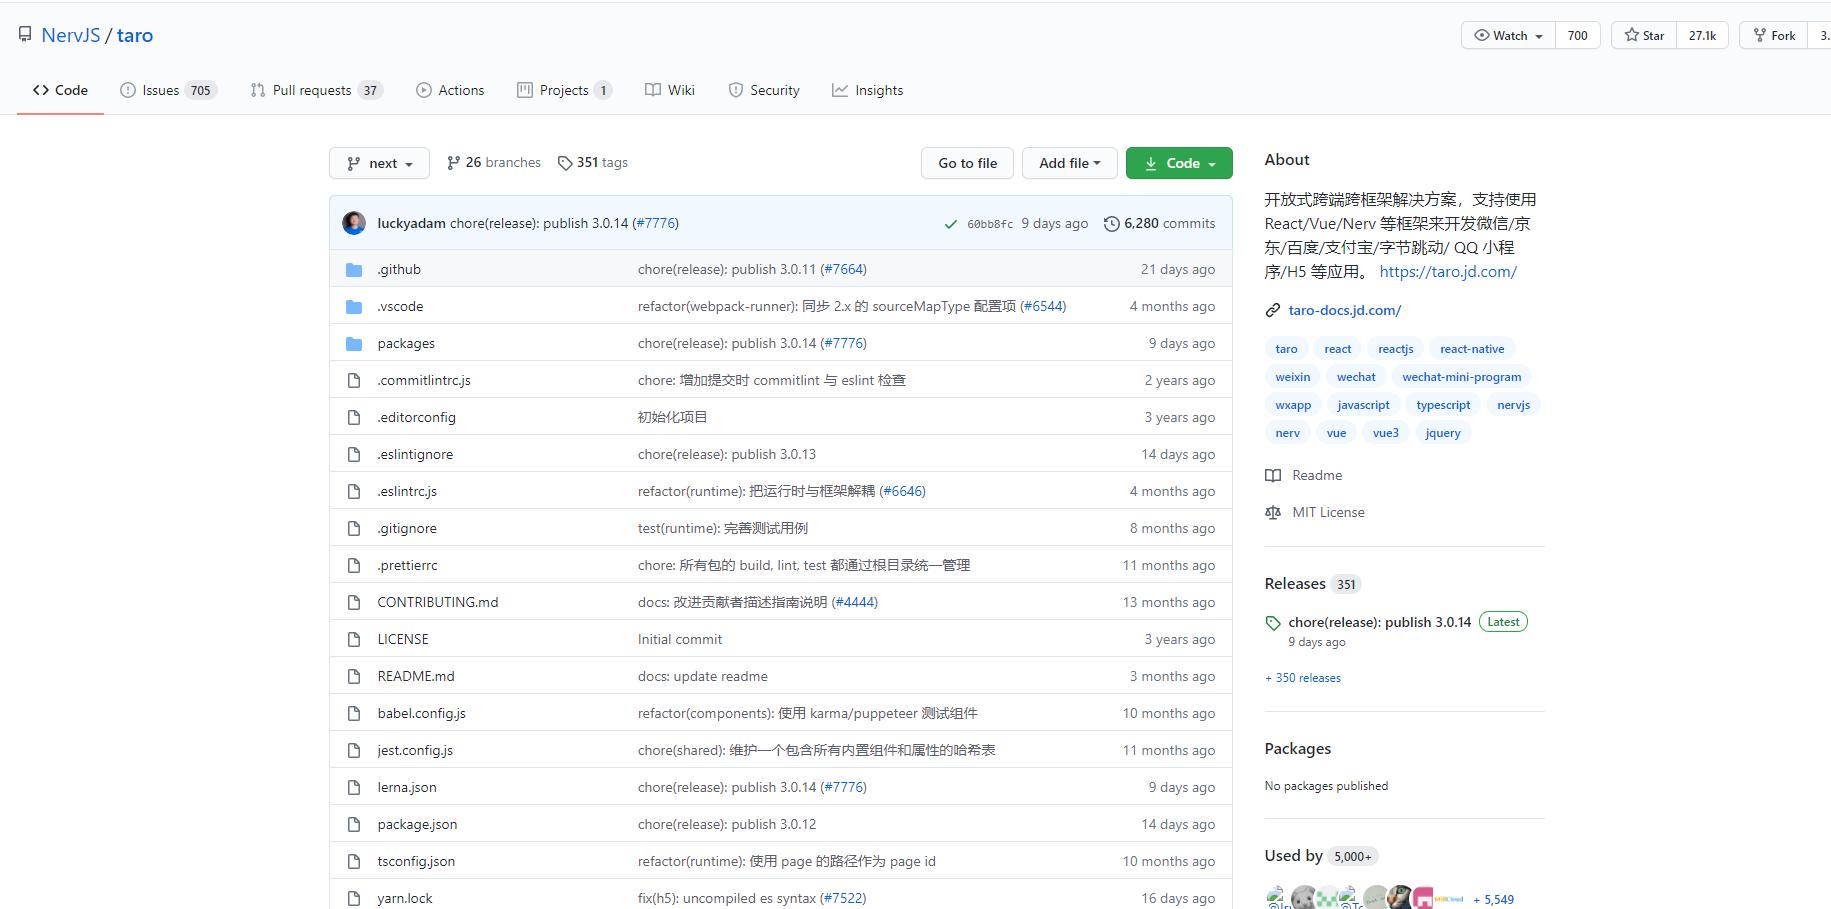Screen dimensions: 1831x909
Task: View the Insights tab
Action: (x=868, y=90)
